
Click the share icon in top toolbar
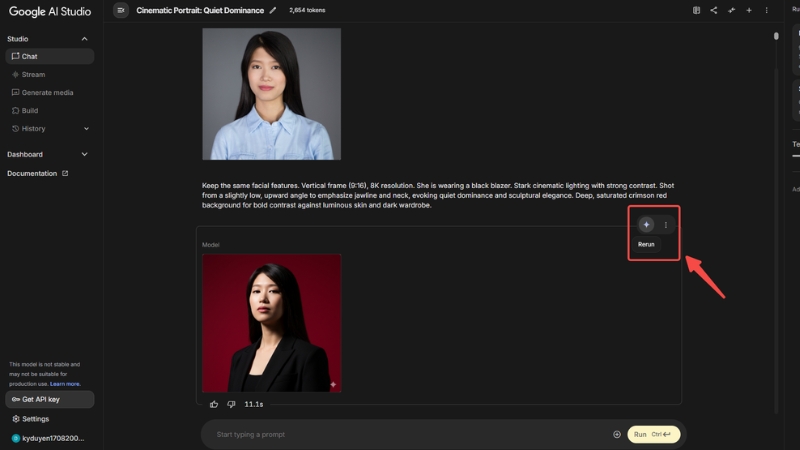tap(713, 10)
